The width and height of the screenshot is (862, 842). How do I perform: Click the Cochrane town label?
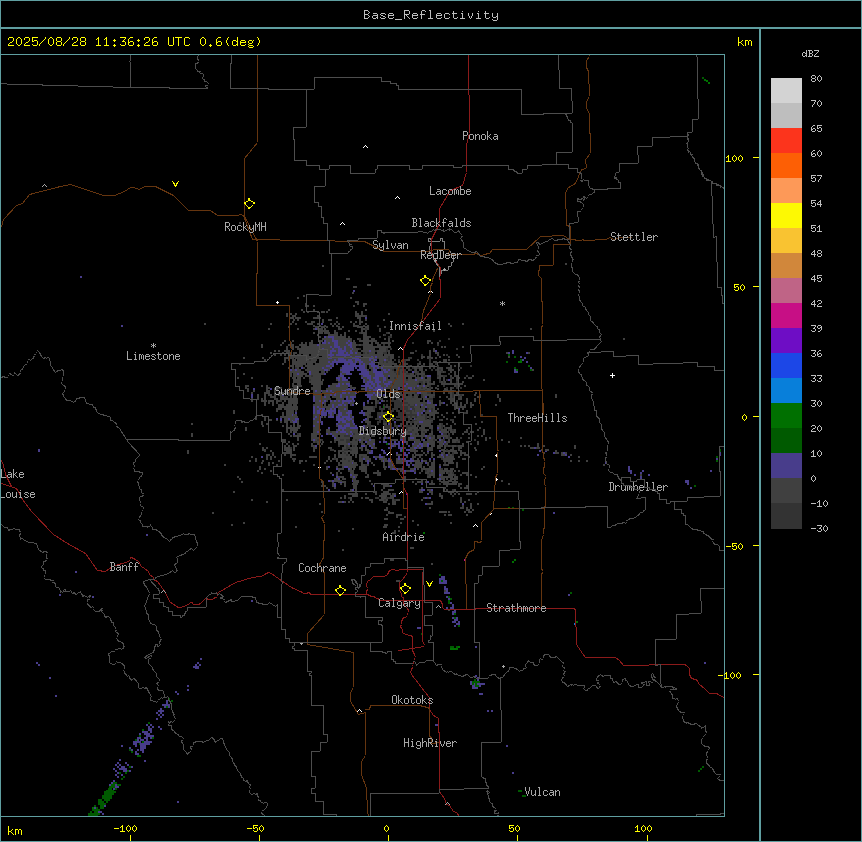click(x=322, y=568)
